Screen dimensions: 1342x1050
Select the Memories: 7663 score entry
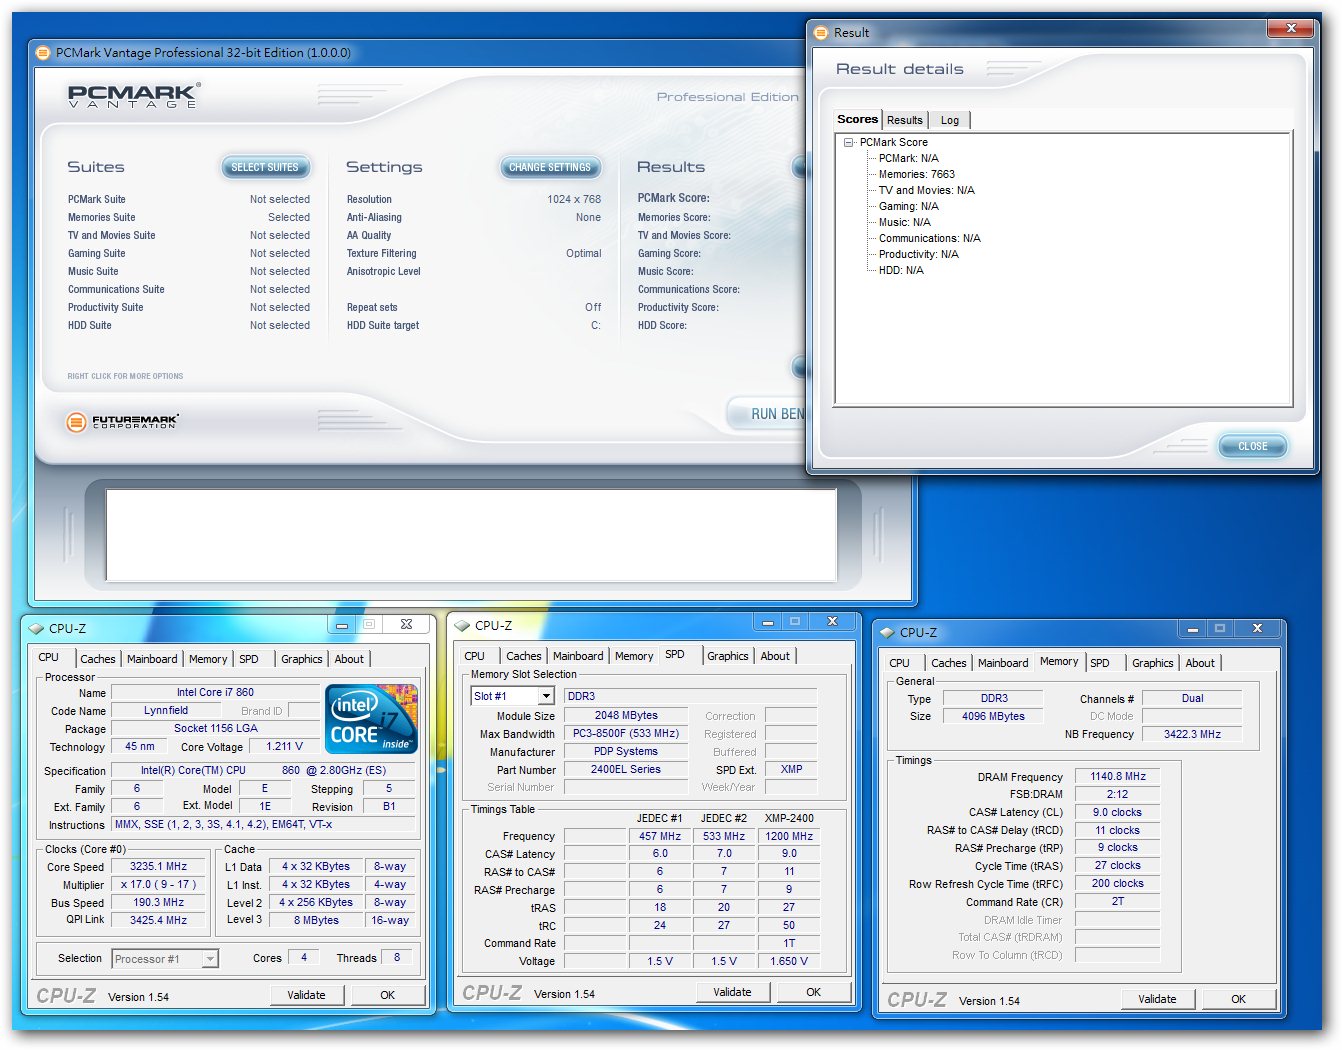pos(916,174)
